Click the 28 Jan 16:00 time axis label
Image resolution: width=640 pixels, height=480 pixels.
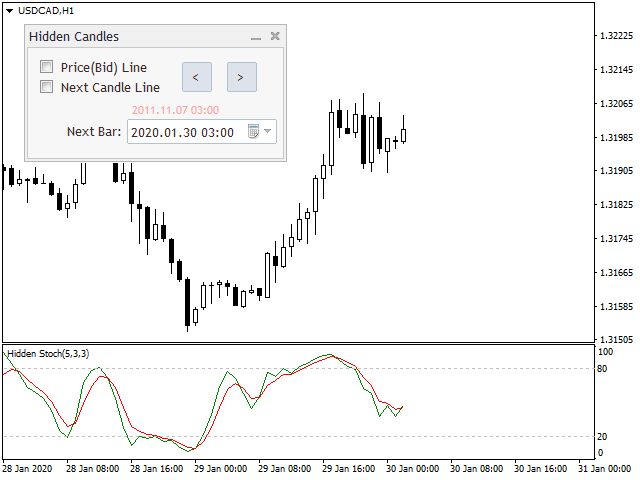tap(156, 469)
